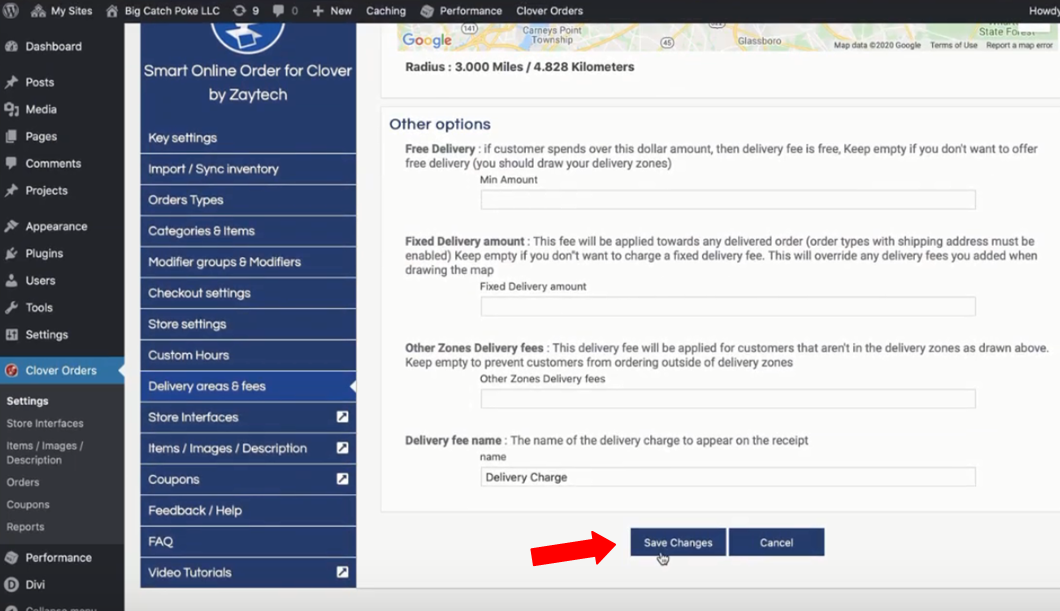1060x611 pixels.
Task: Open Reports submenu link
Action: 26,527
